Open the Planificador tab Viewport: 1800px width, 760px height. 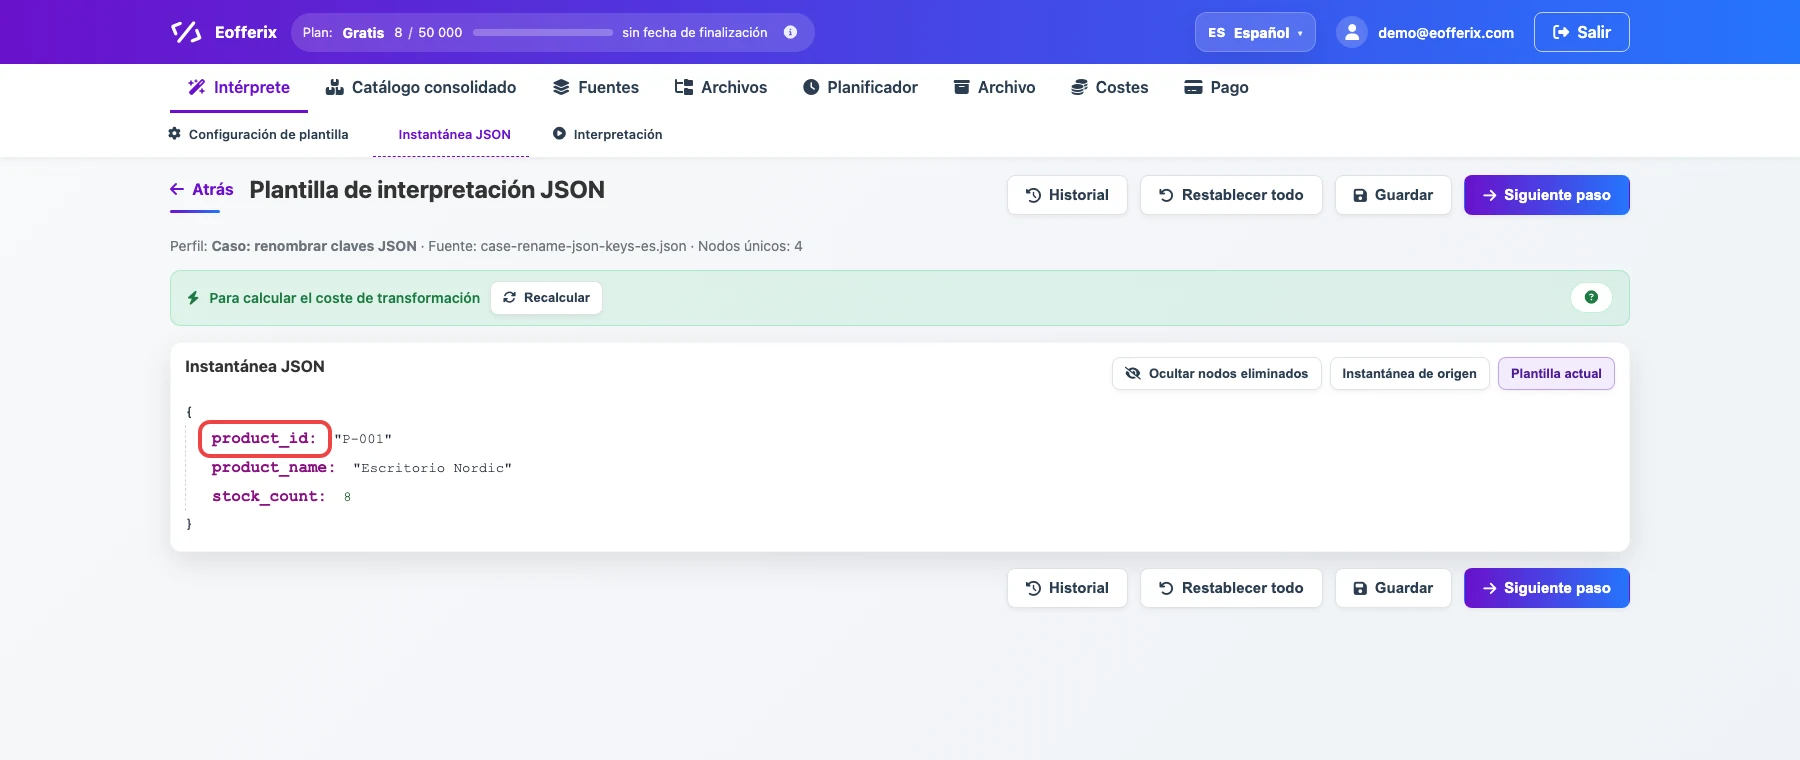pyautogui.click(x=860, y=87)
